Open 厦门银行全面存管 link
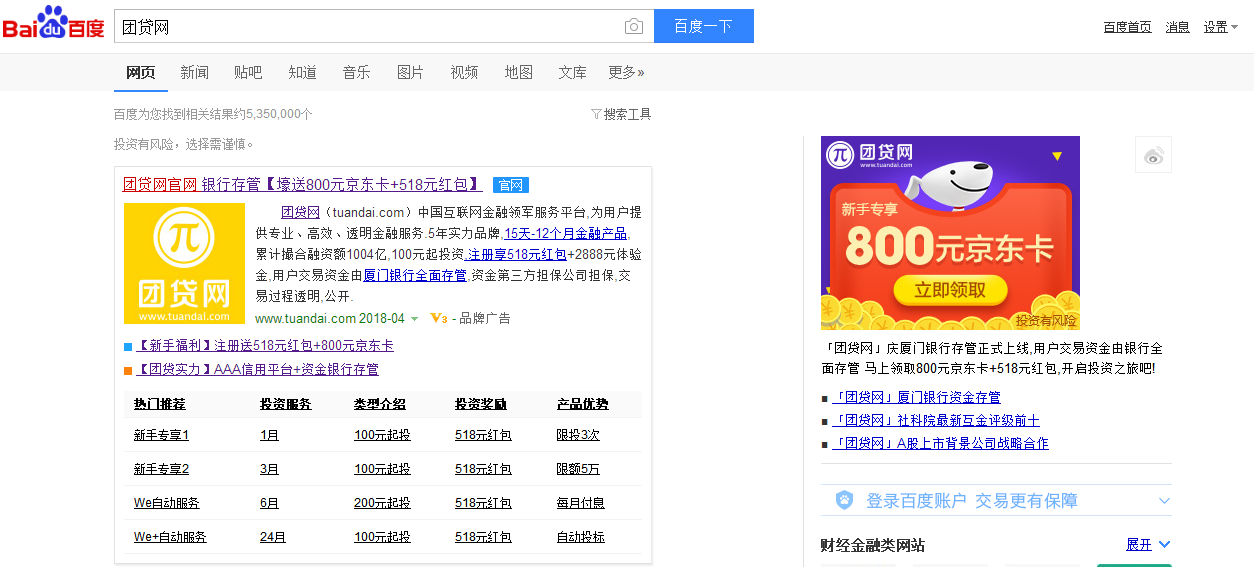The image size is (1254, 567). 415,275
